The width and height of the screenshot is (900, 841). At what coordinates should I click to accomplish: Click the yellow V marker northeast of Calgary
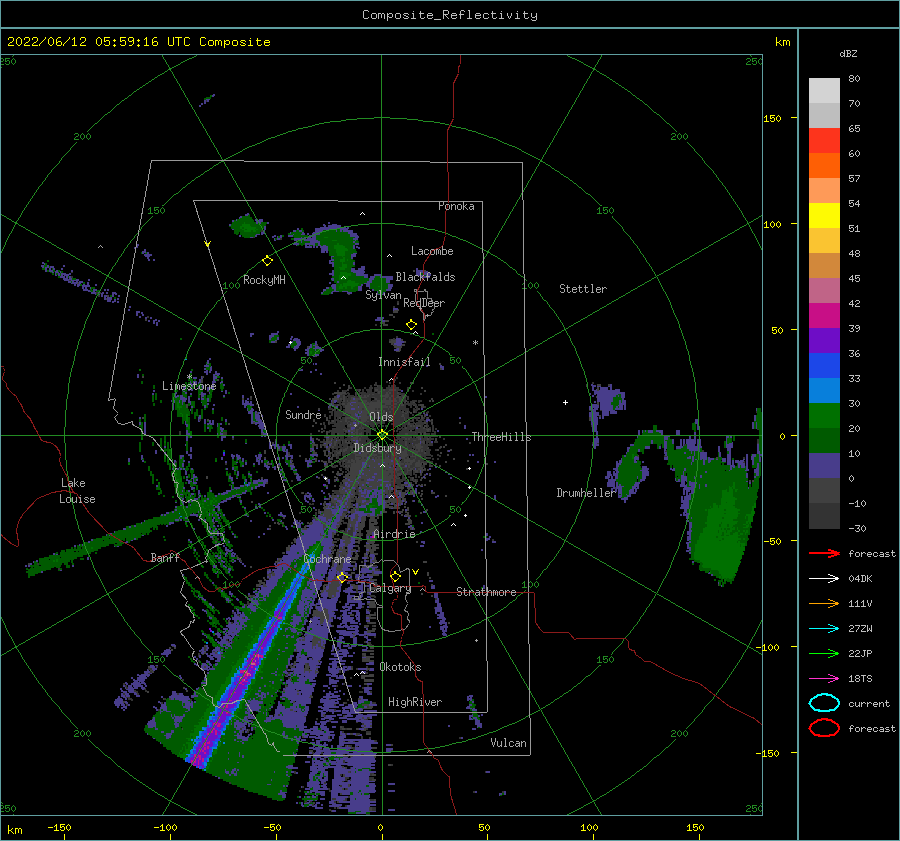pyautogui.click(x=415, y=572)
